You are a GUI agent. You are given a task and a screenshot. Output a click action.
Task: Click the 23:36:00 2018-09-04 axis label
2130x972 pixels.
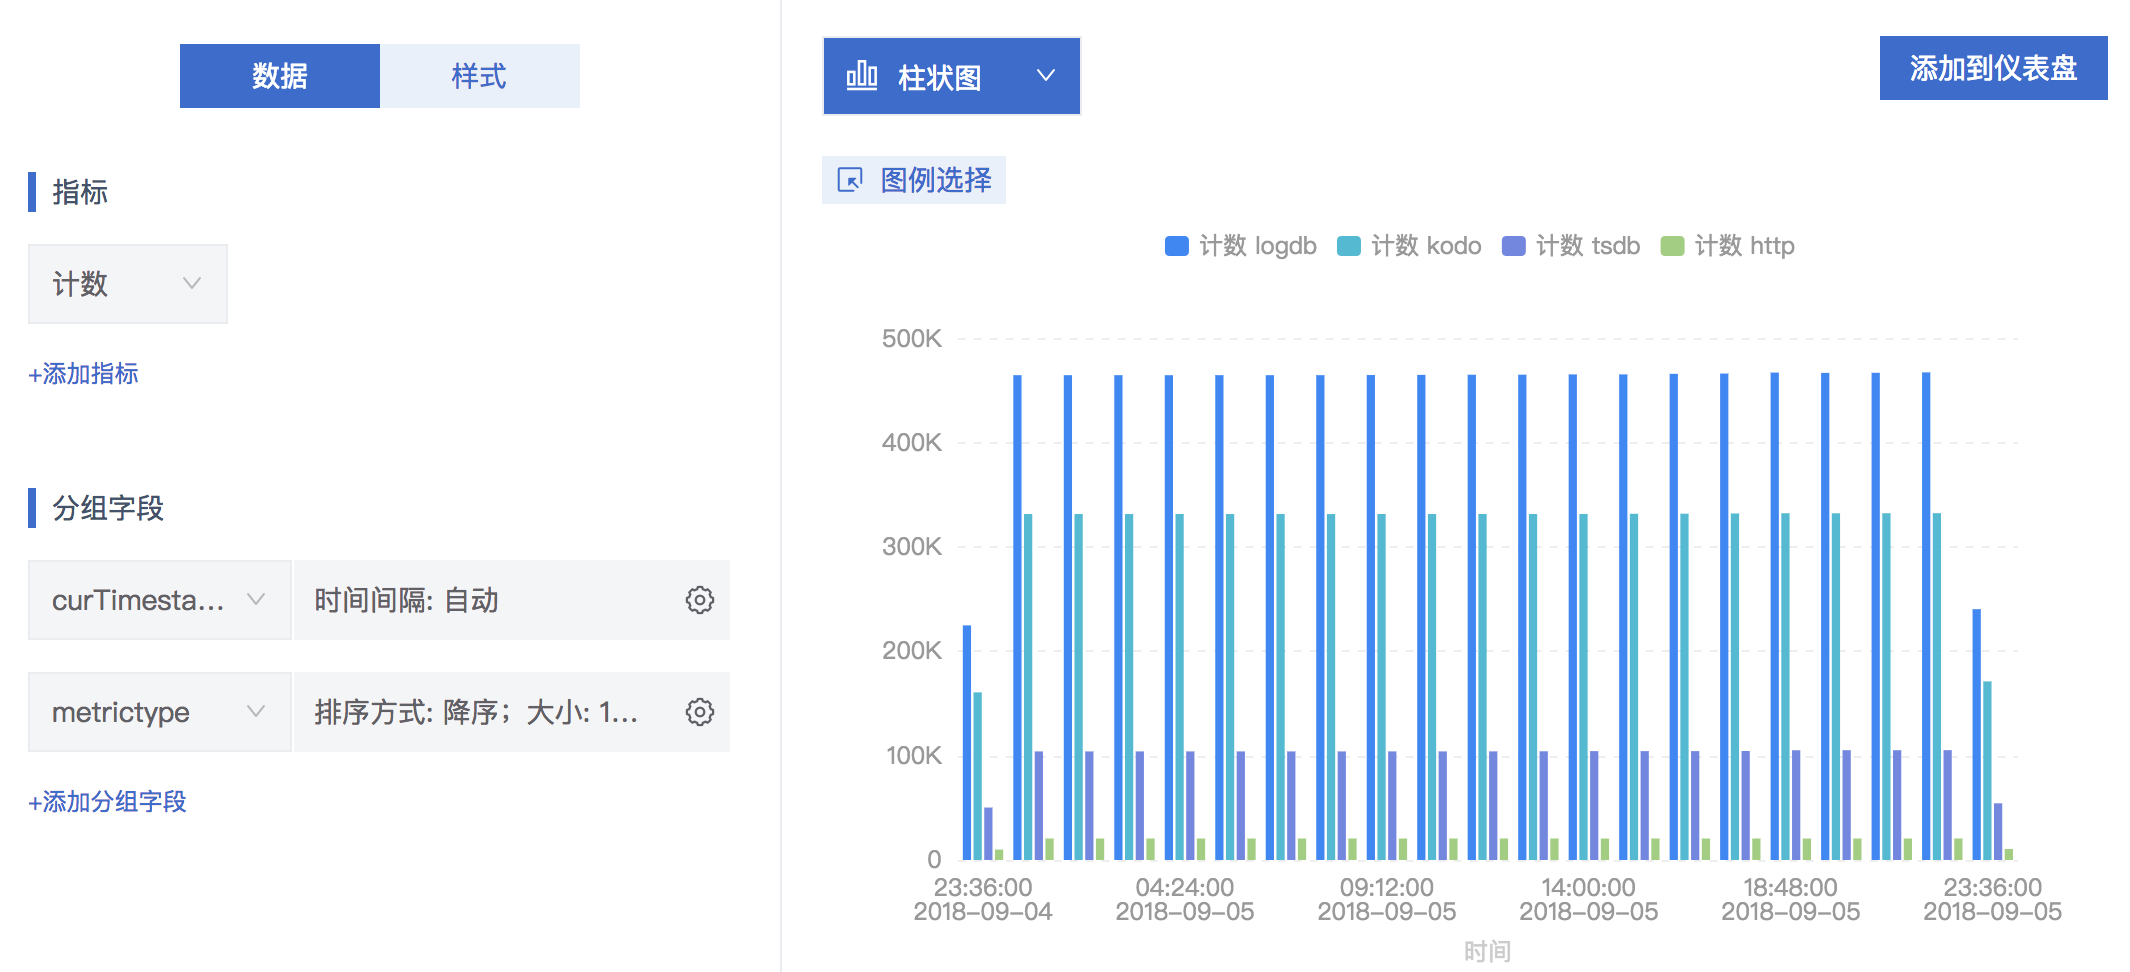tap(983, 899)
